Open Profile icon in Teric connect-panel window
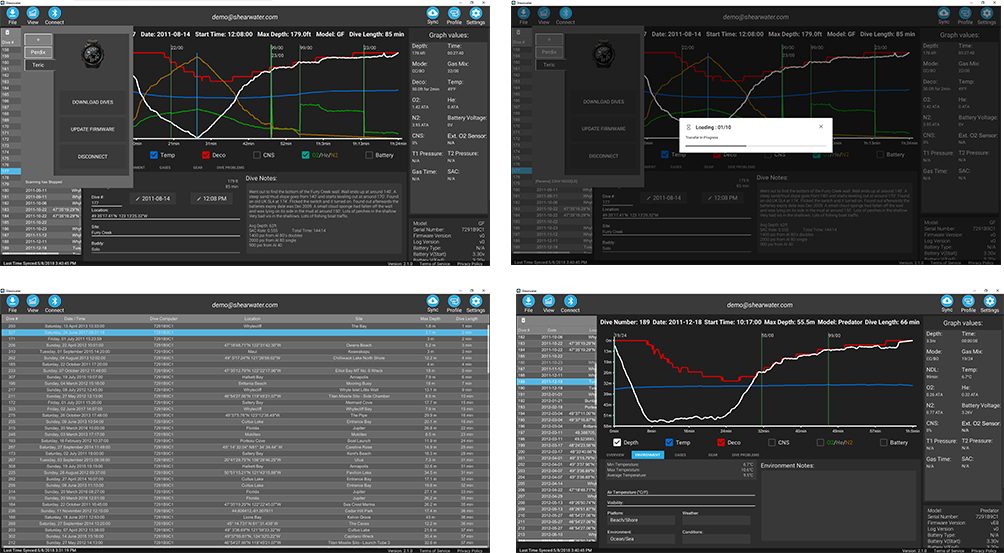The image size is (1004, 553). [454, 12]
